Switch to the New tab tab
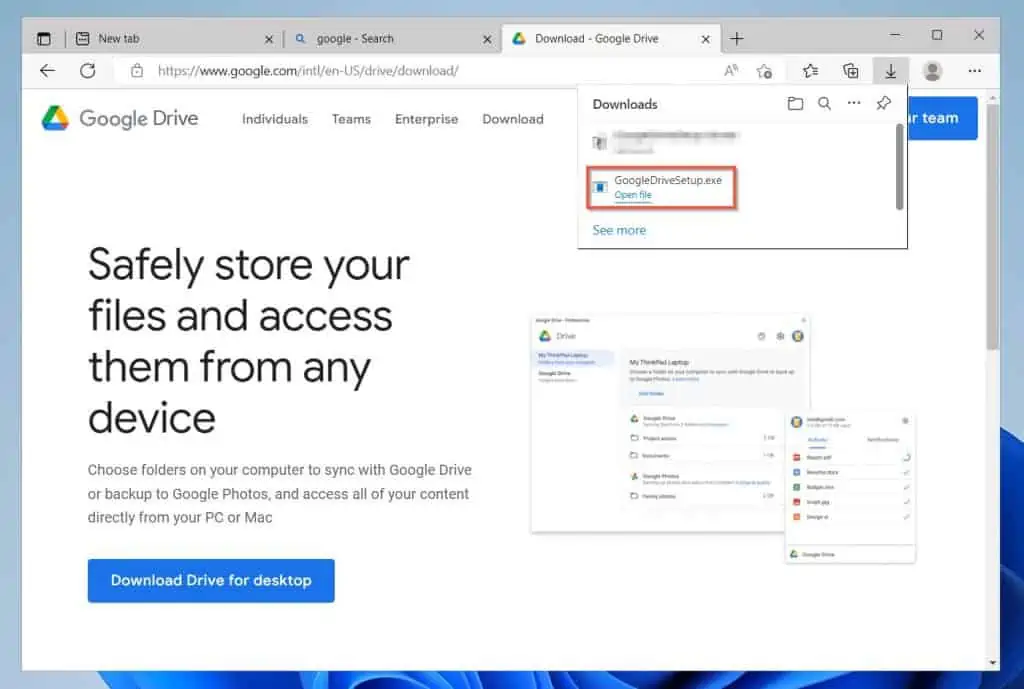The width and height of the screenshot is (1024, 689). [x=174, y=39]
